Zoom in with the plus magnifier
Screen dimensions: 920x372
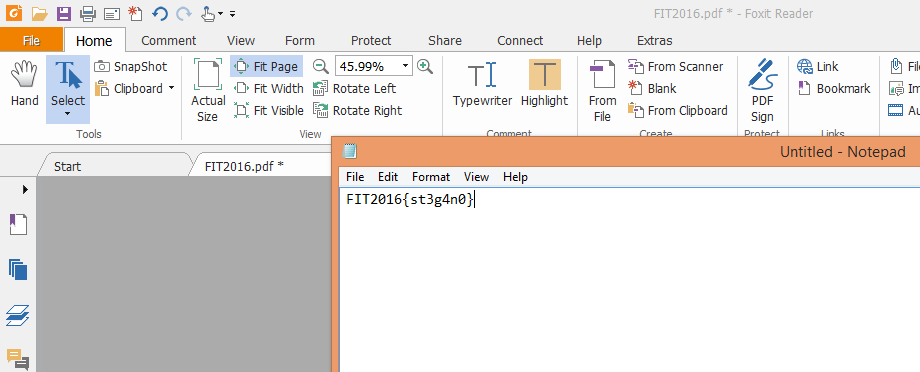(x=425, y=66)
